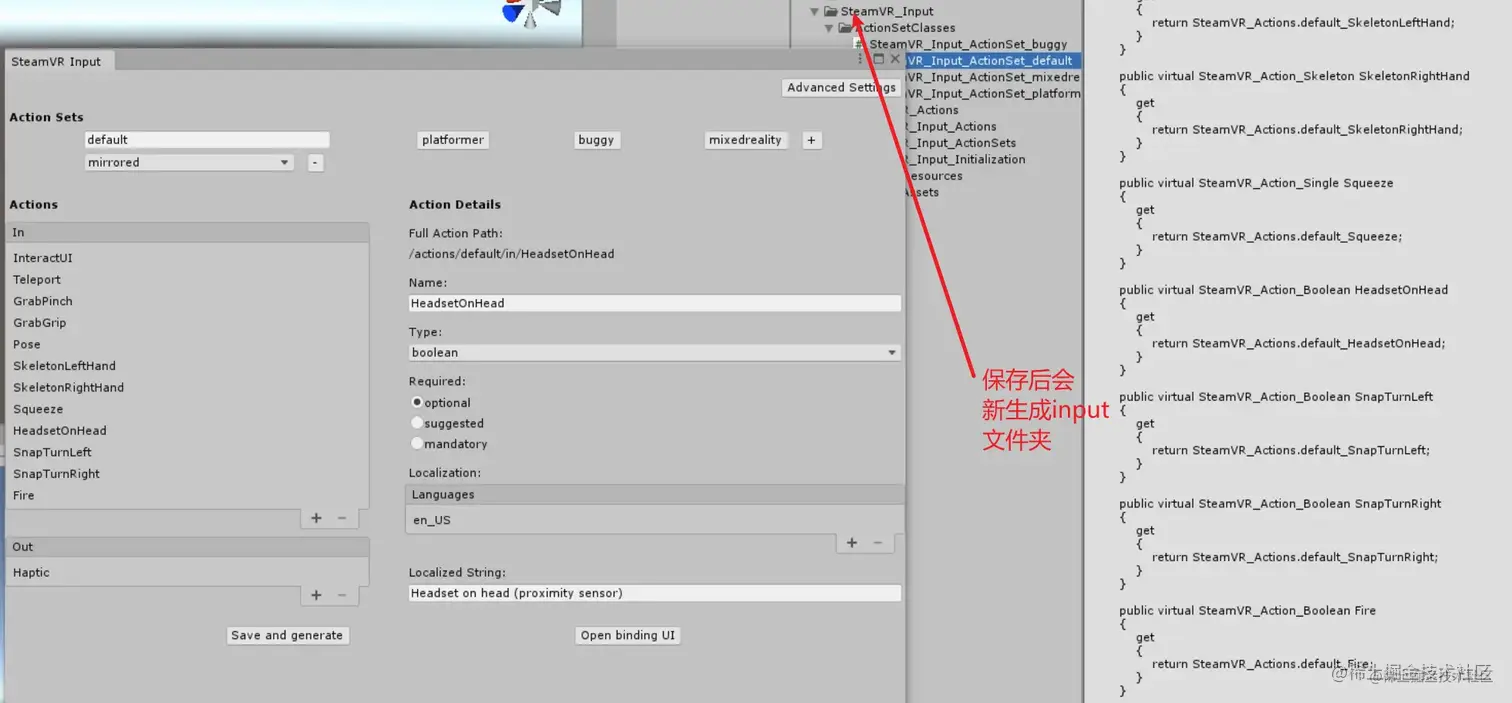Collapse the ActionSetClasses folder
This screenshot has width=1512, height=703.
(829, 28)
